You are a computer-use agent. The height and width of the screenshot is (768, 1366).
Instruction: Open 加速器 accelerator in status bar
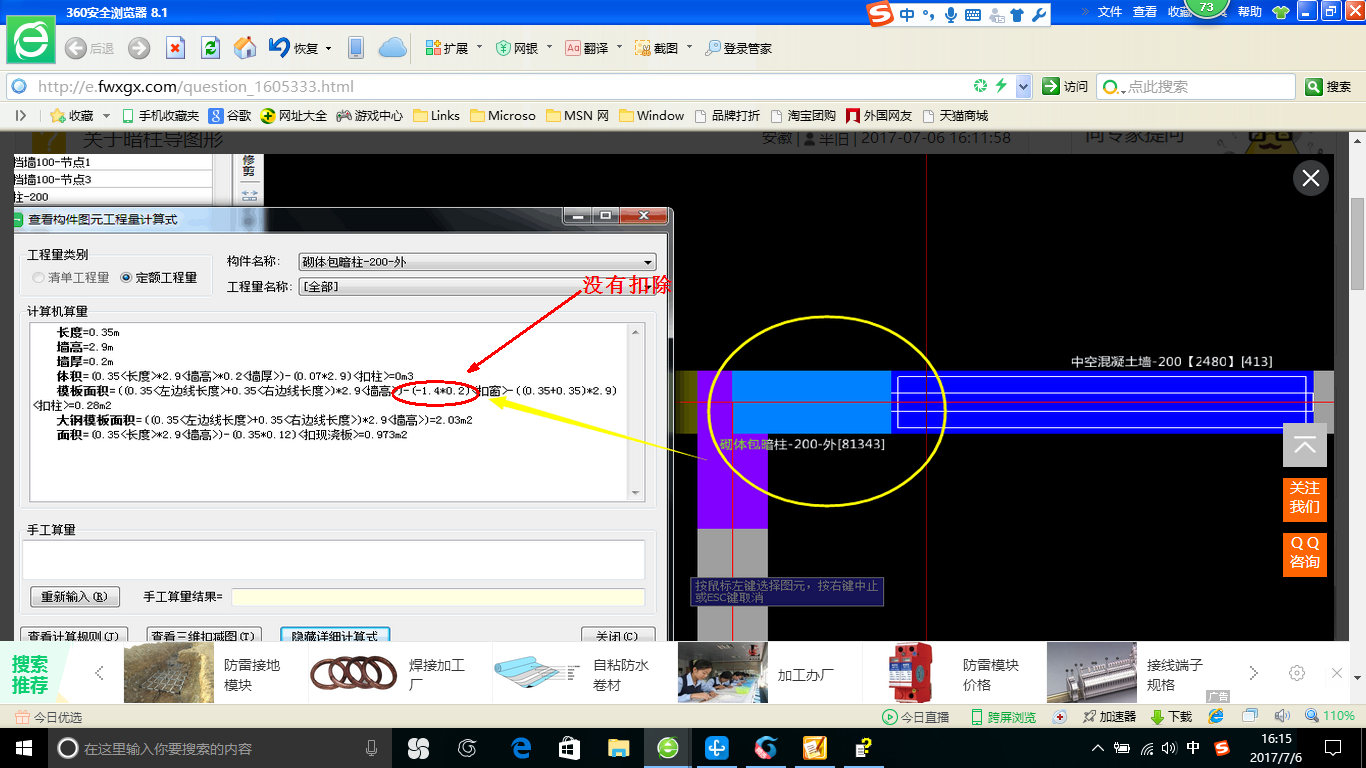pos(1109,717)
